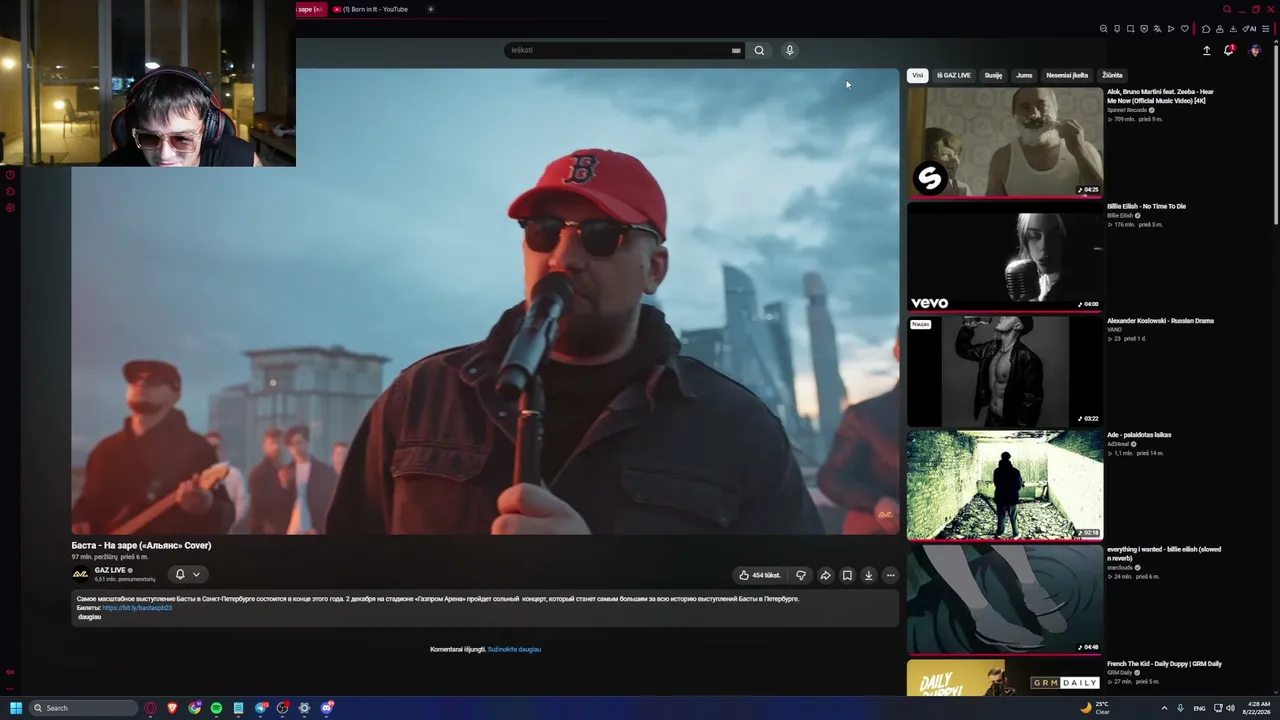Open the YouTube upload/create button
This screenshot has width=1280, height=720.
pos(1206,50)
